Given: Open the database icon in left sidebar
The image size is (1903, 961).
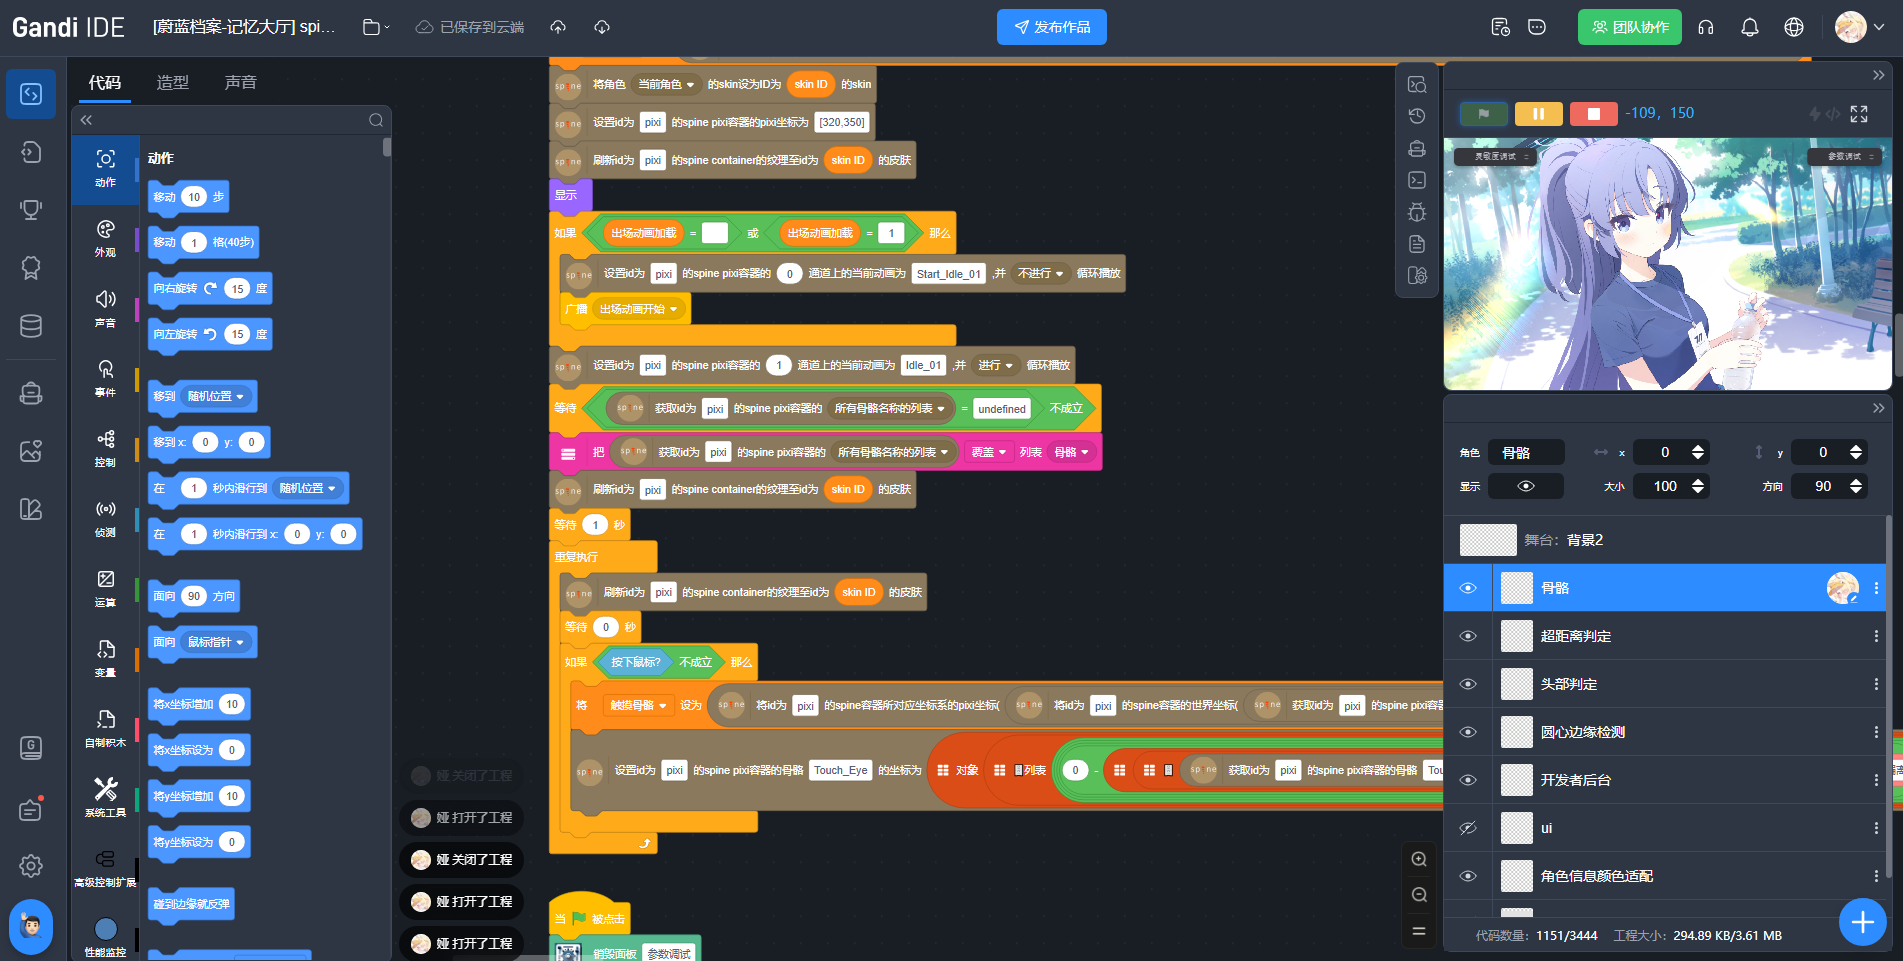Looking at the screenshot, I should click(x=31, y=326).
